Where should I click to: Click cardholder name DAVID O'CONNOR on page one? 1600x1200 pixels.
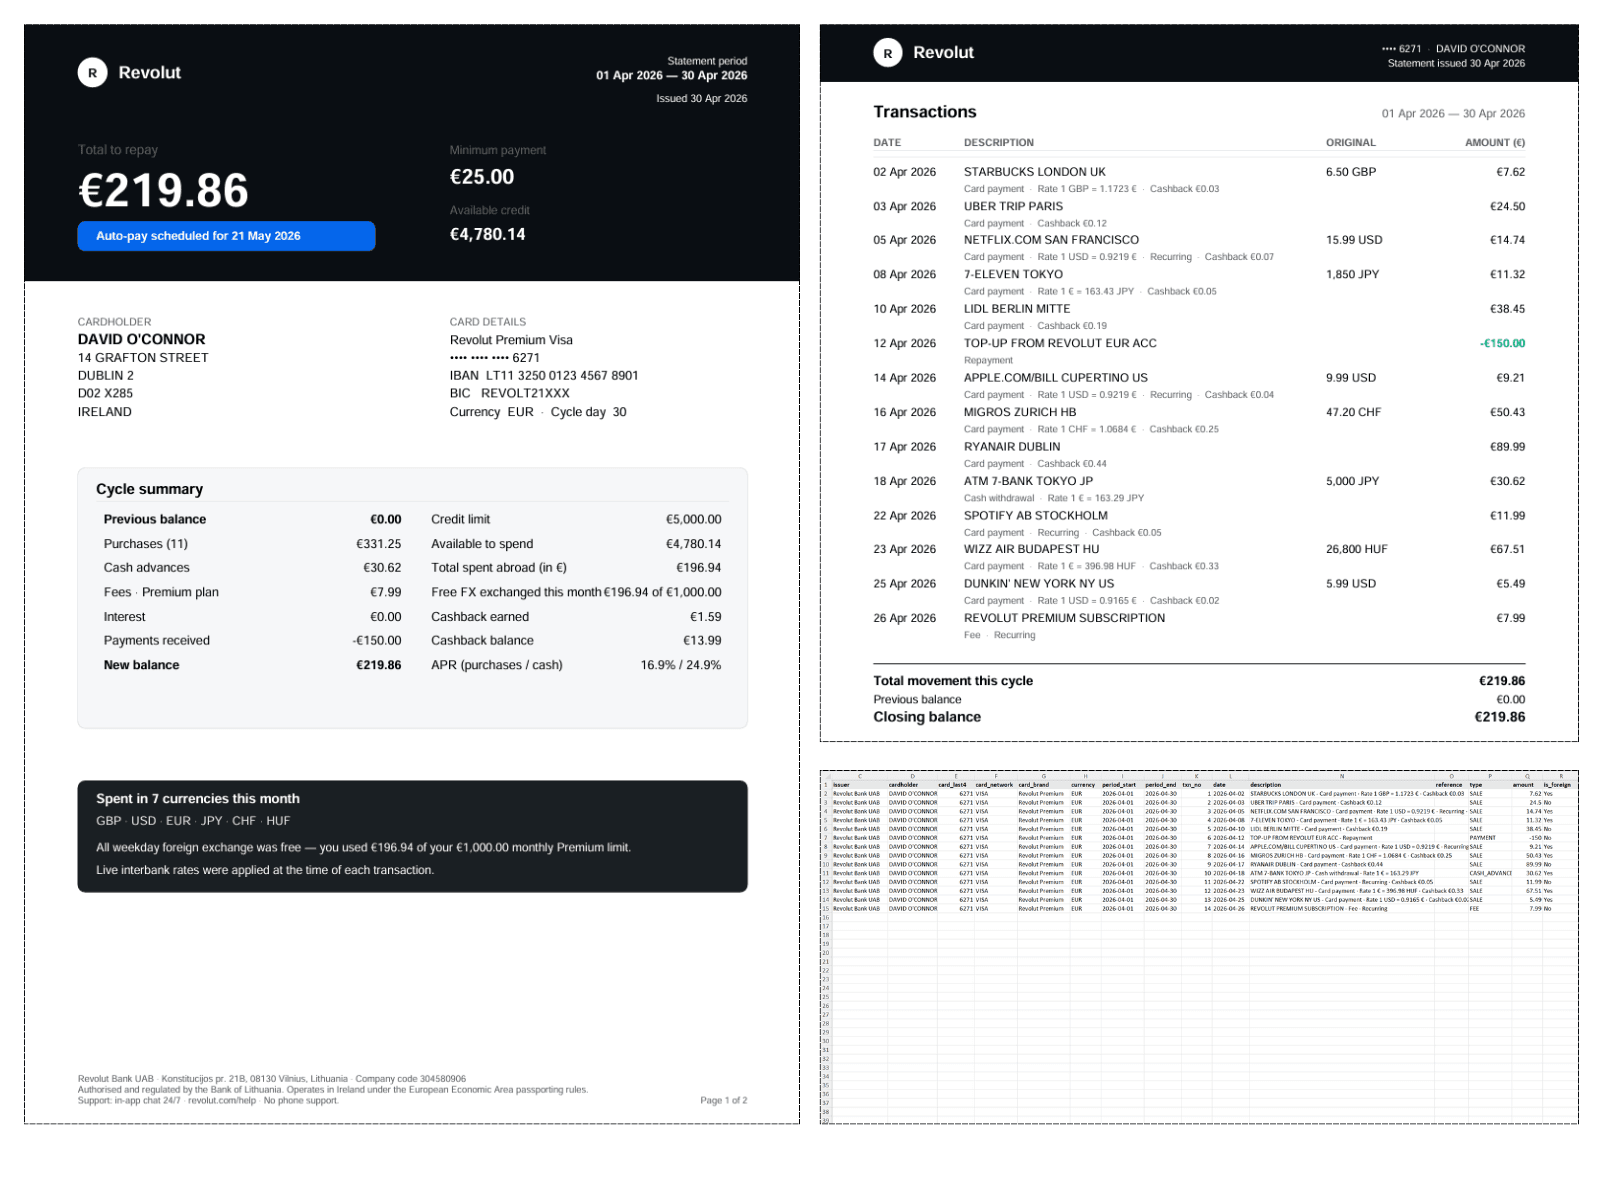(141, 339)
